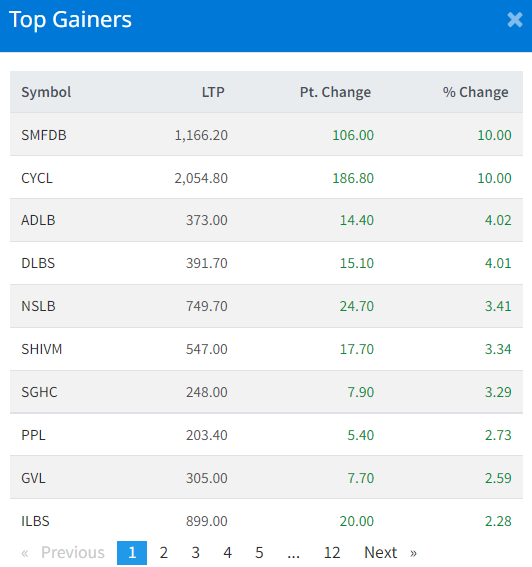Open the SHIVM stock entry

(42, 349)
